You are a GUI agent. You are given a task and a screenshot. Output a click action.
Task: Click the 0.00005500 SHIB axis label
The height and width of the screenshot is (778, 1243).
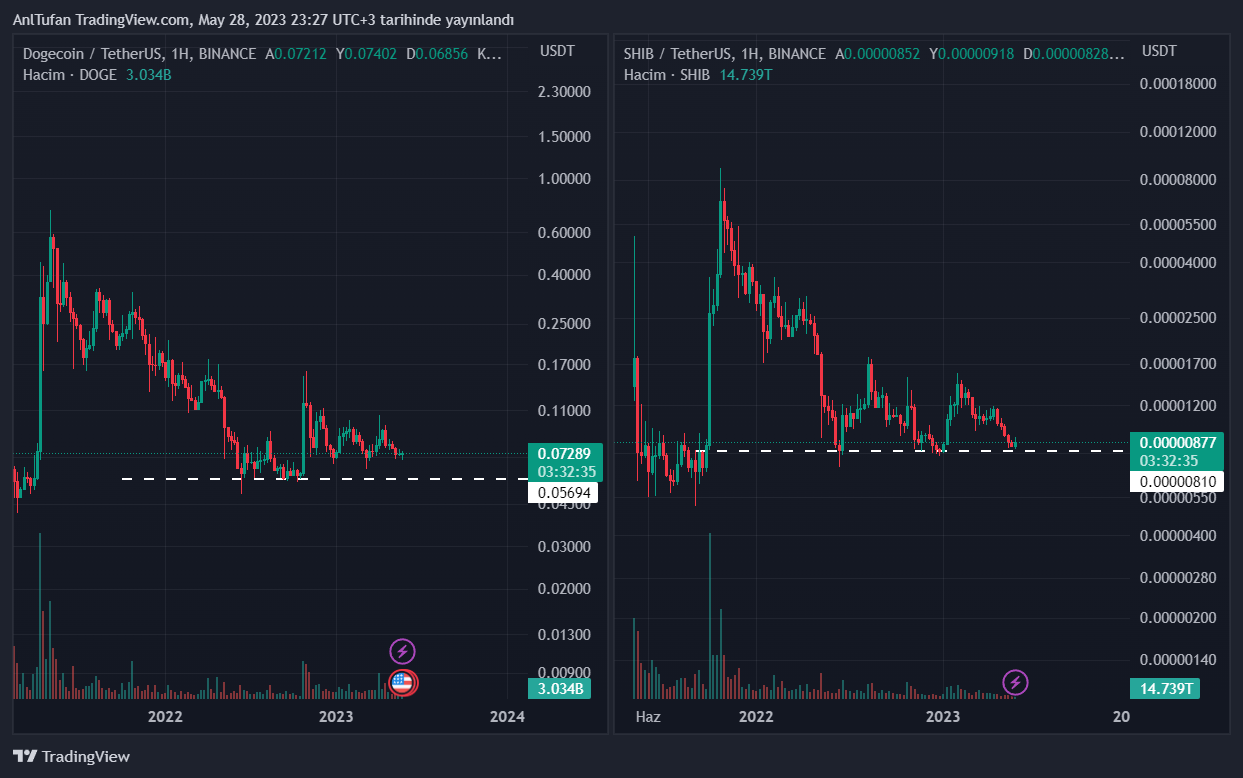point(1178,224)
